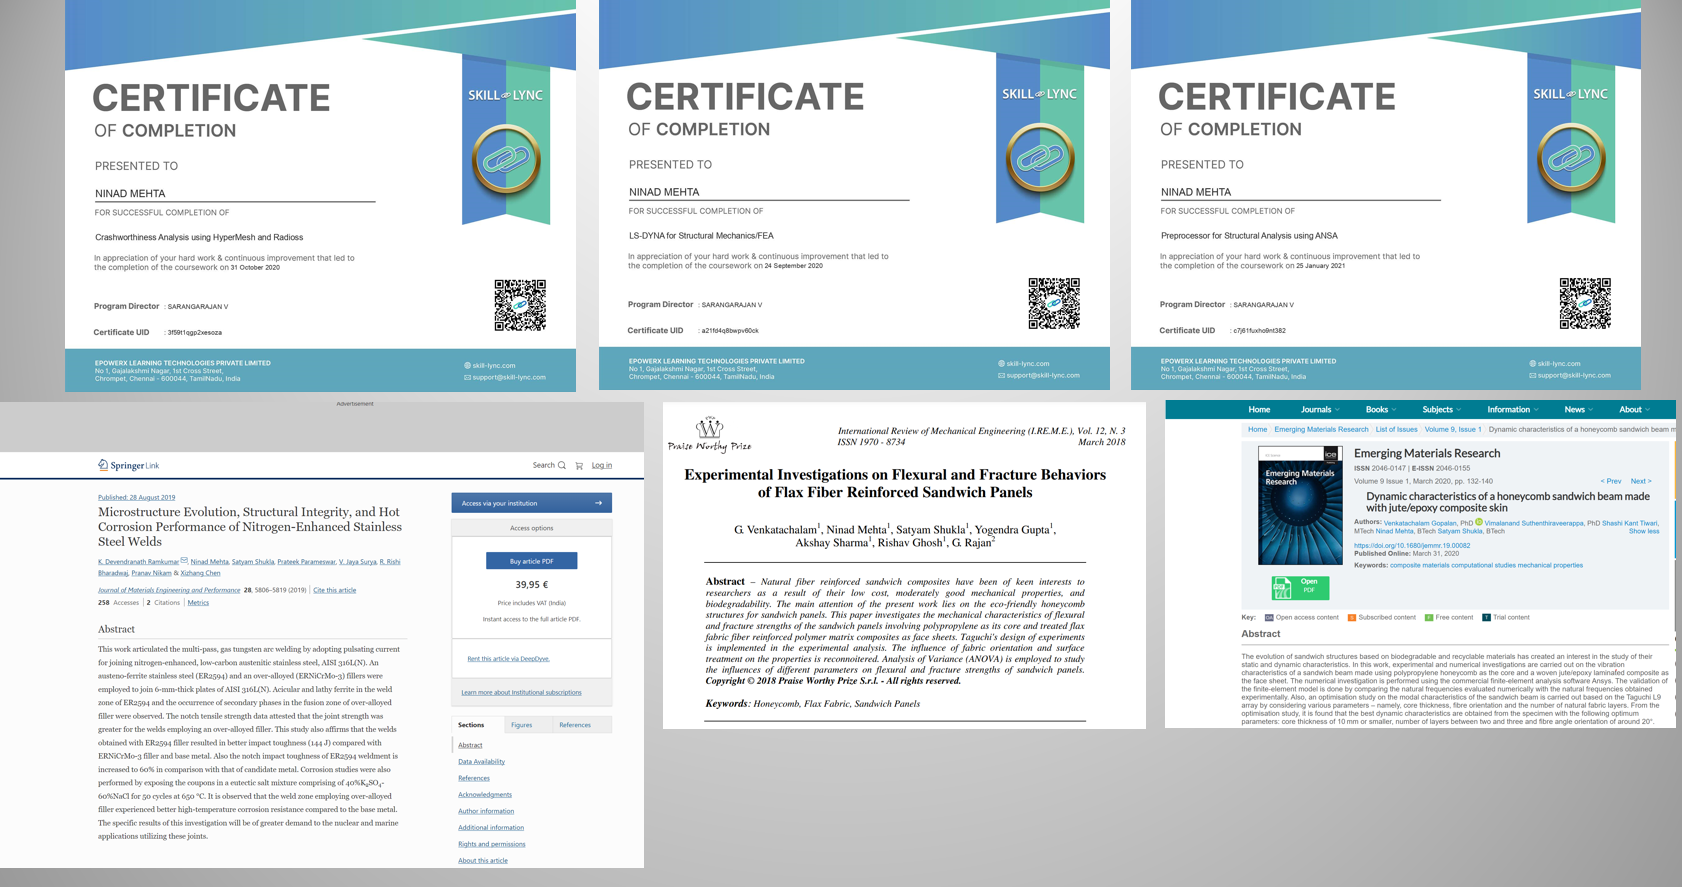
Task: Open the shopping cart icon
Action: point(579,465)
